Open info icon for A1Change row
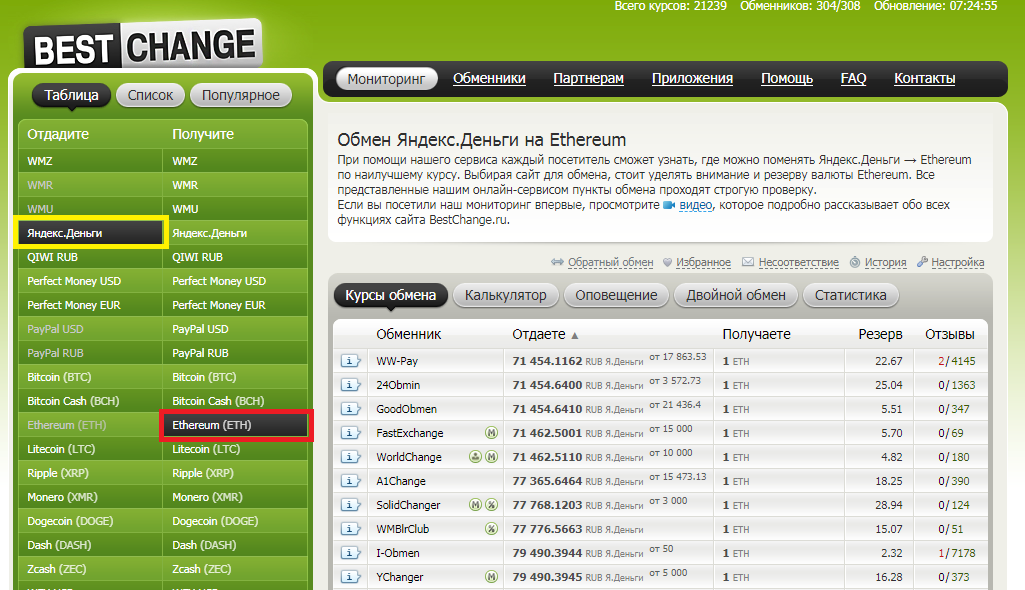 click(x=350, y=481)
